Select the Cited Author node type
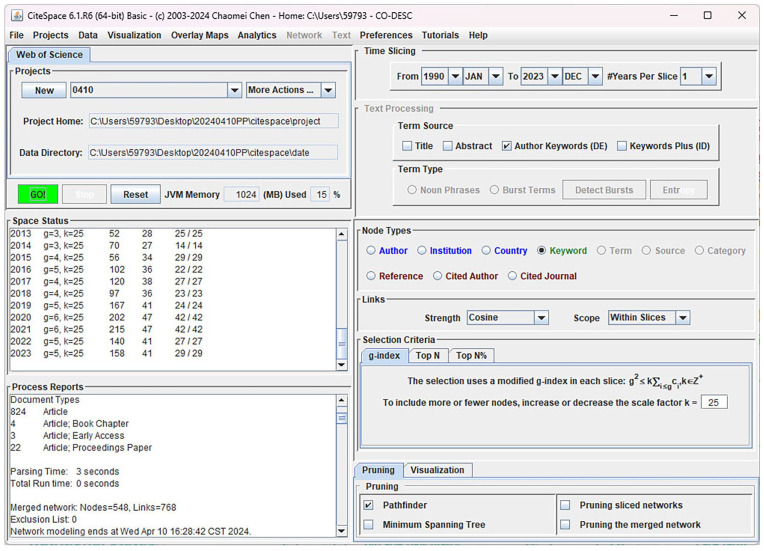Screen dimensions: 764x551 coord(438,276)
